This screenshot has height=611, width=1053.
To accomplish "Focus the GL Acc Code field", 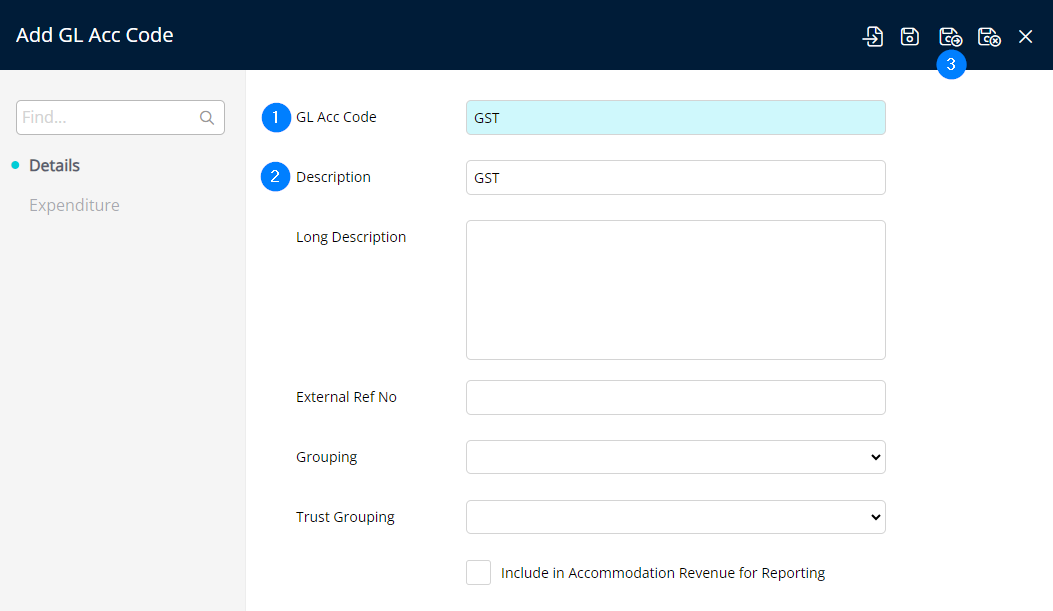I will tap(675, 118).
